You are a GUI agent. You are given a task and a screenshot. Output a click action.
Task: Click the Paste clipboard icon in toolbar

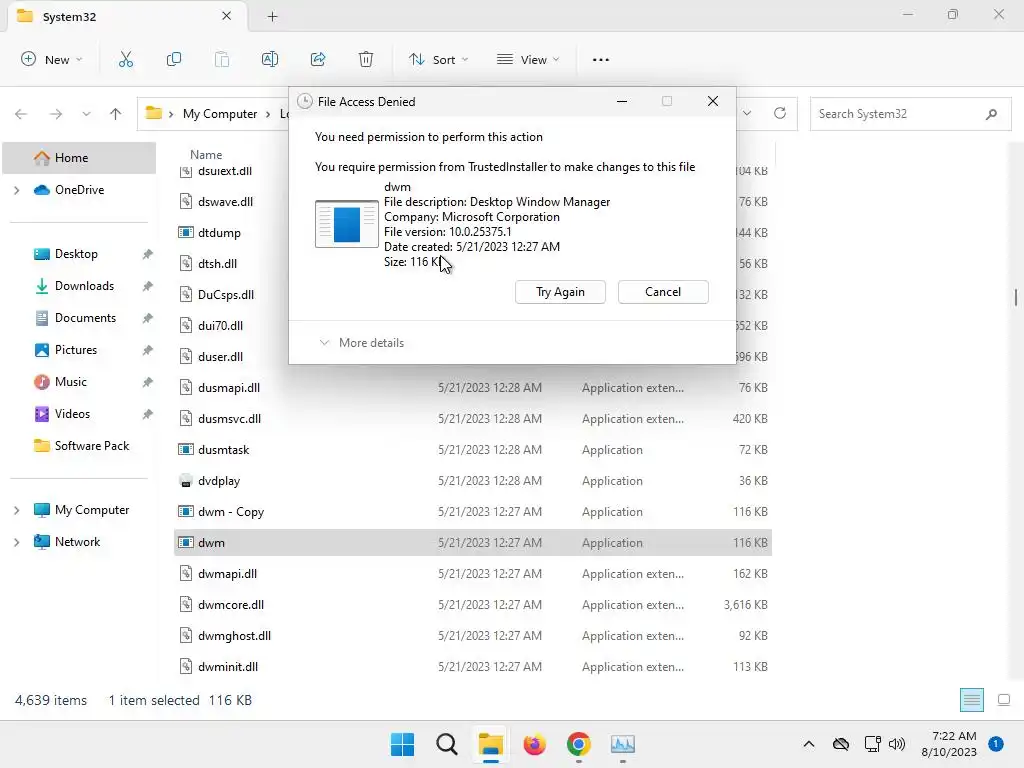(x=222, y=59)
